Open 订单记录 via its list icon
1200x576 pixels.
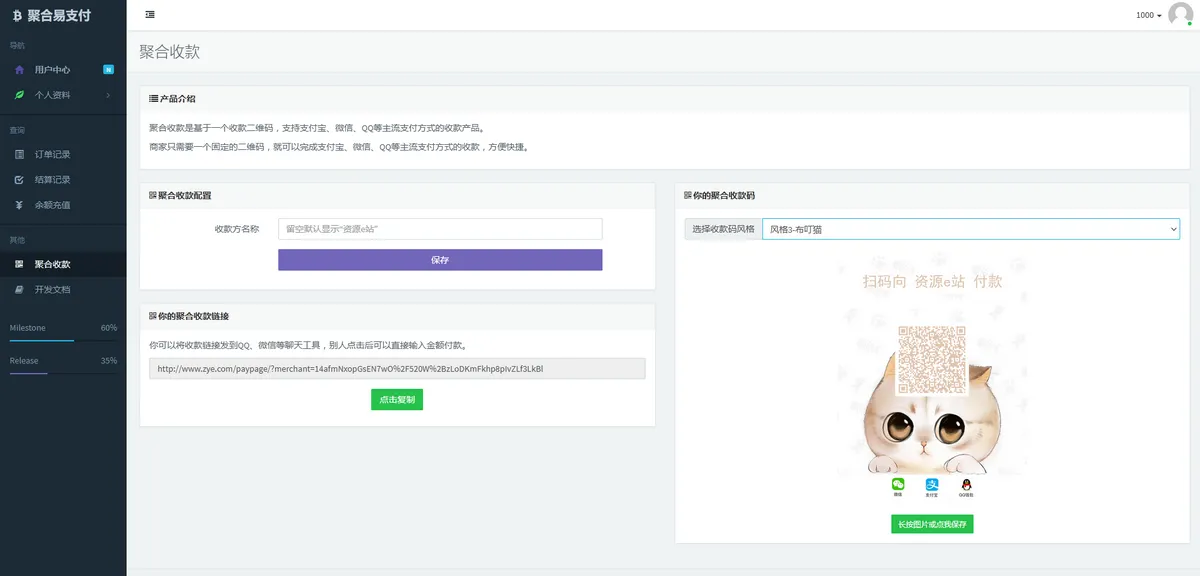[x=18, y=153]
